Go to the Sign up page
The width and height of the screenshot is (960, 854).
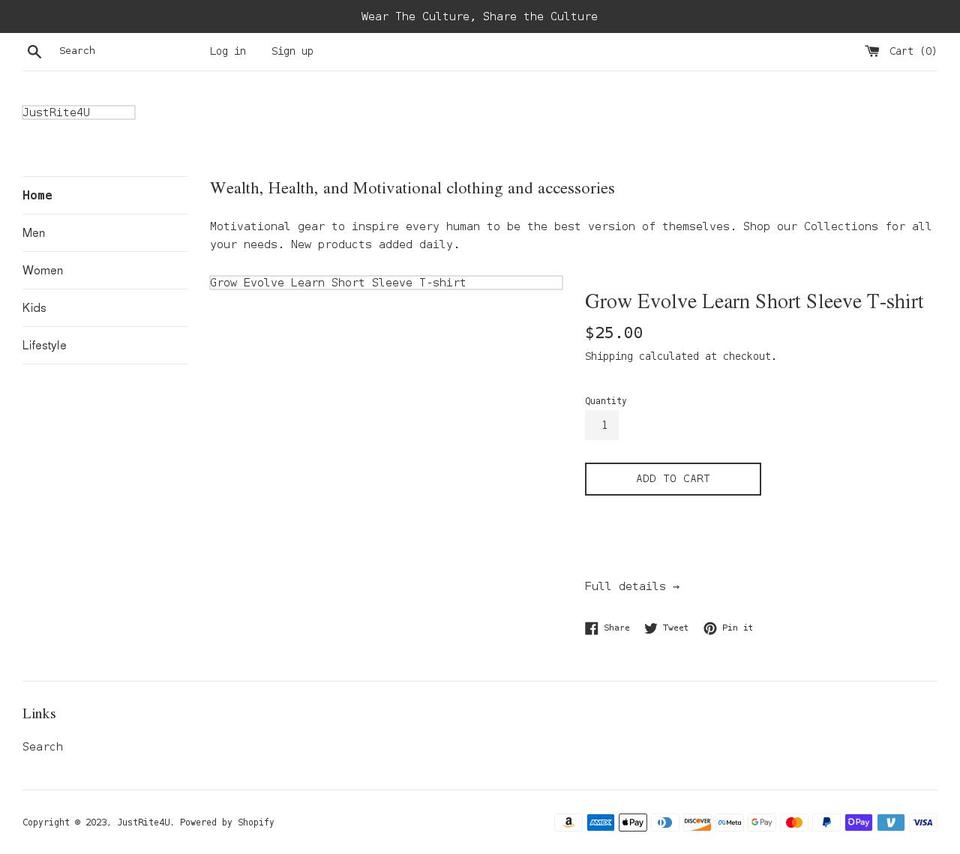tap(292, 51)
